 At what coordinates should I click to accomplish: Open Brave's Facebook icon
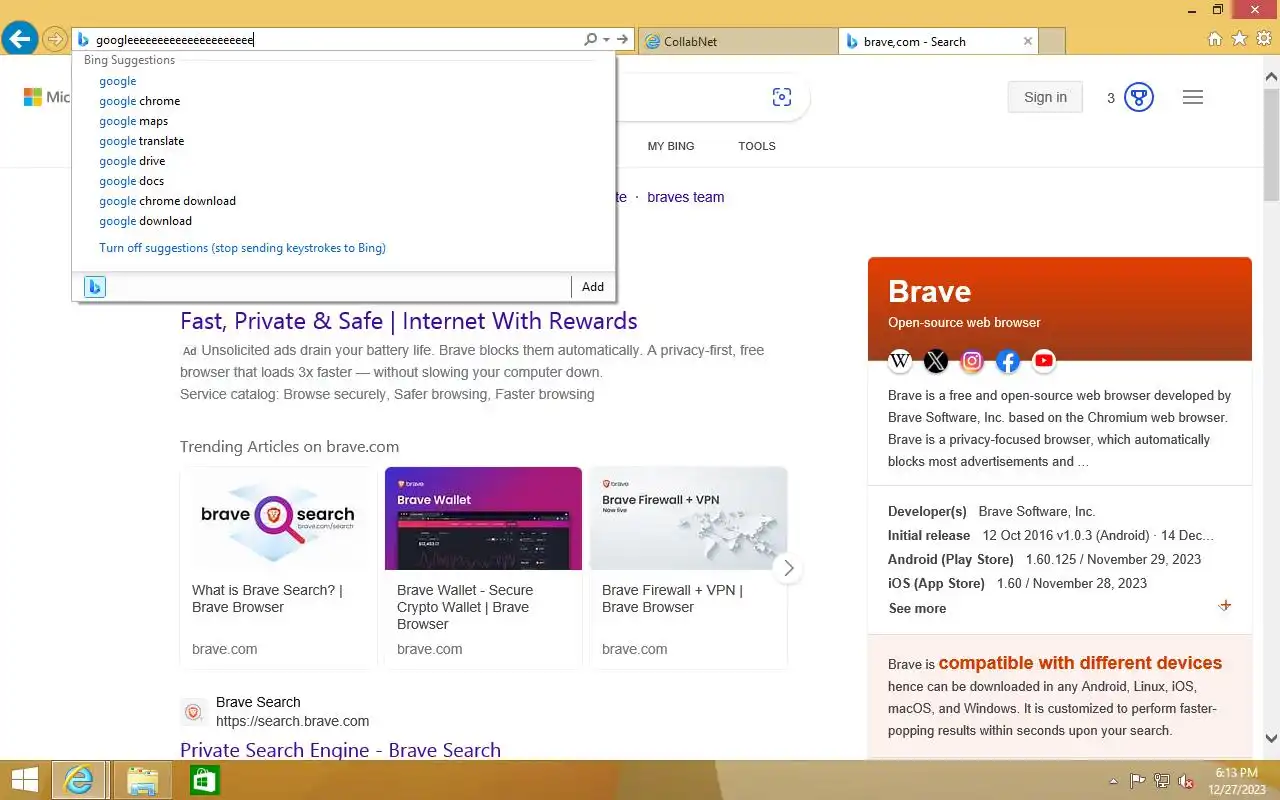[x=1008, y=361]
